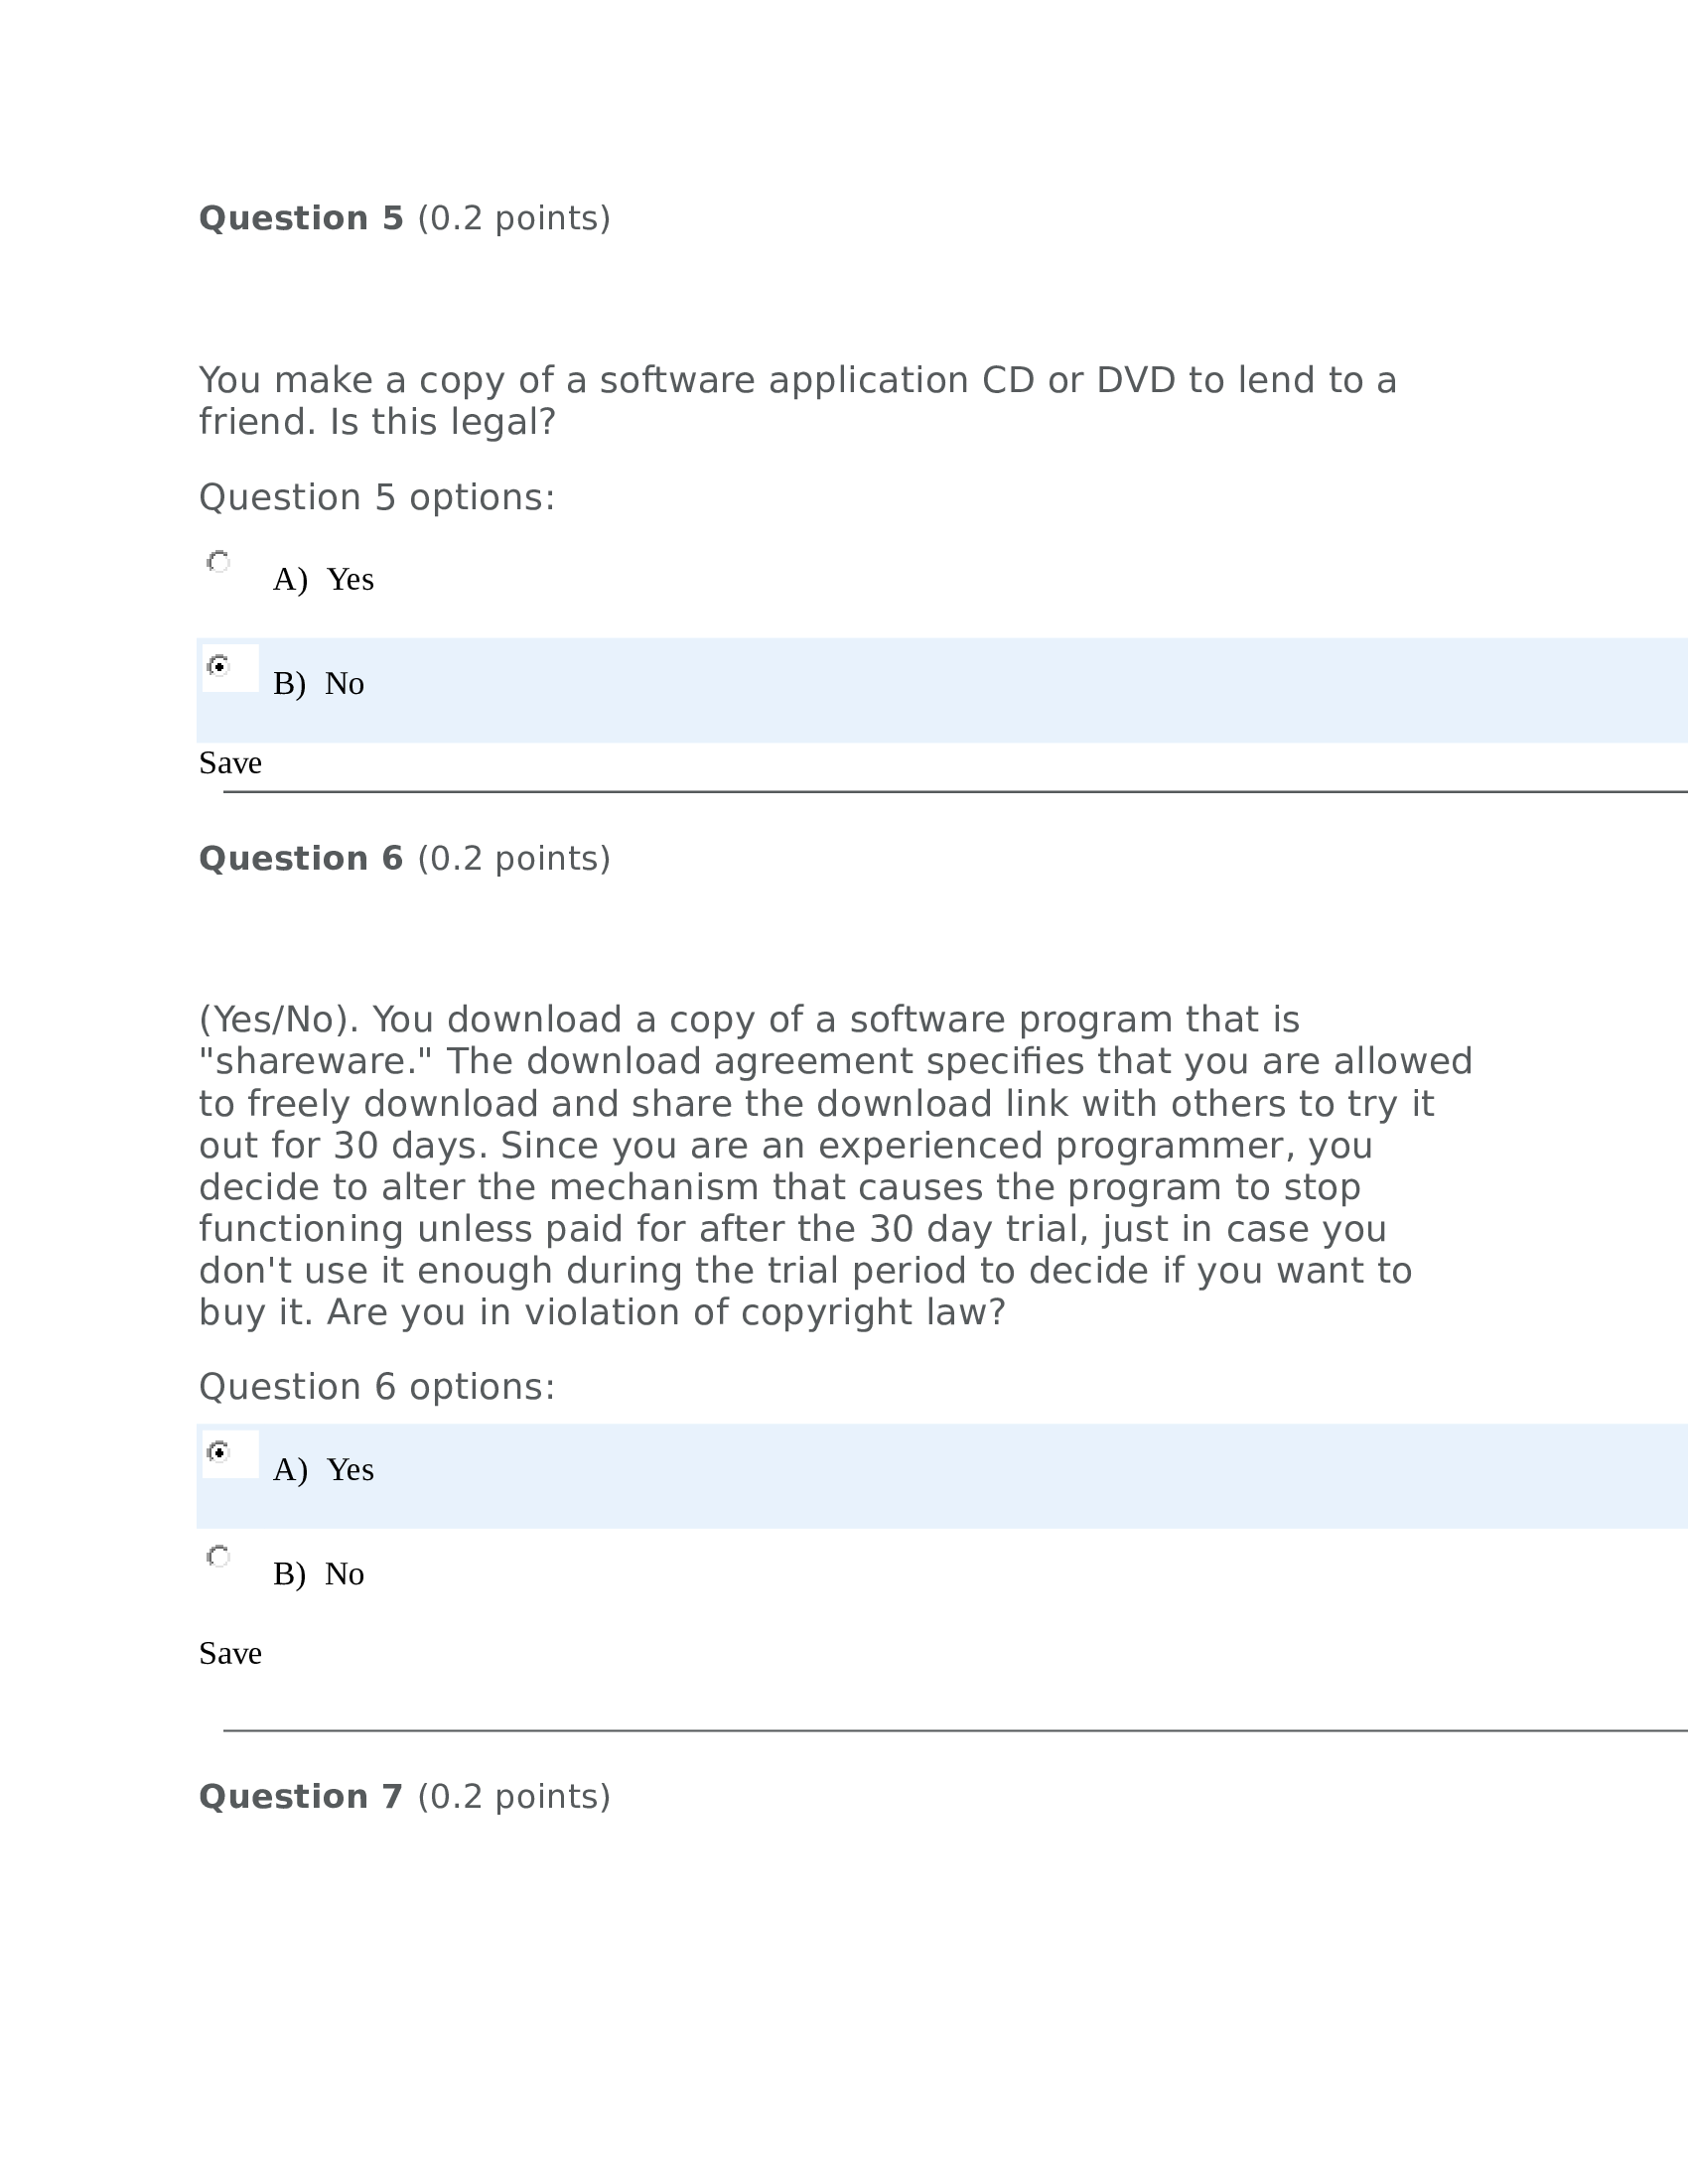This screenshot has width=1688, height=2184.
Task: Select the Yes radio button for Question 5
Action: tap(219, 562)
